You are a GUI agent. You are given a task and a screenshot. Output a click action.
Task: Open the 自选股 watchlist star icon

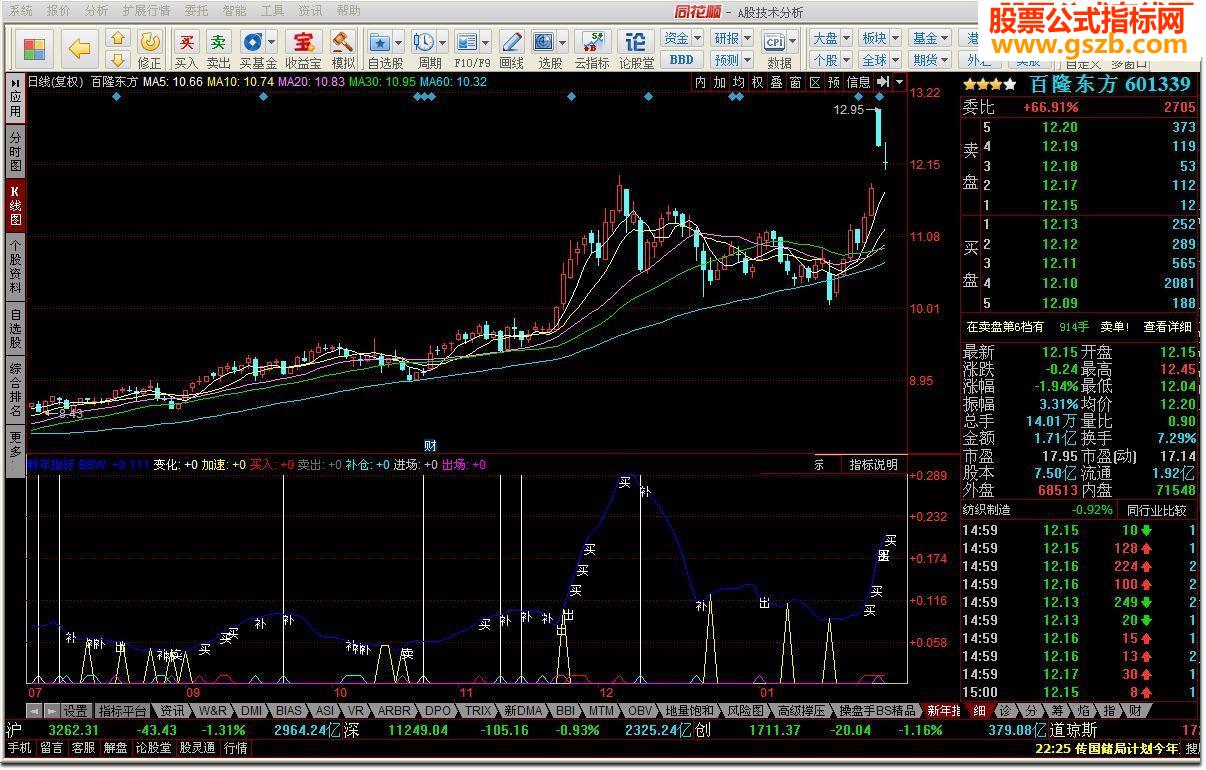tap(380, 42)
